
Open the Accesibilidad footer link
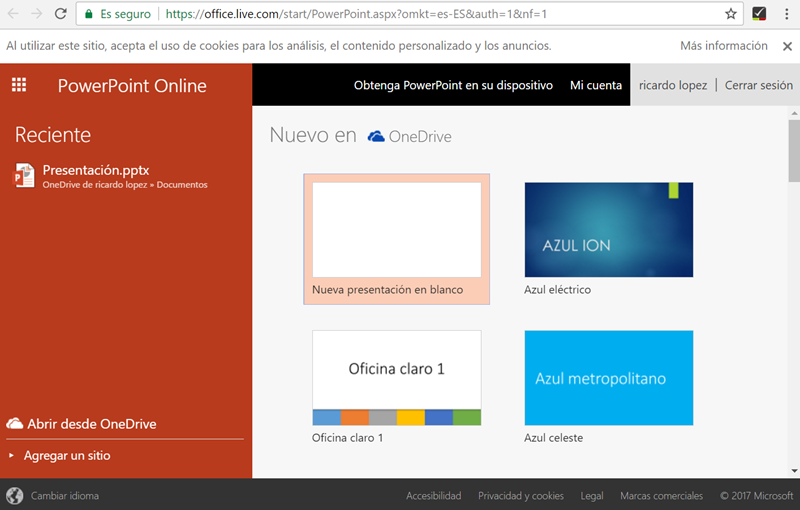point(434,495)
